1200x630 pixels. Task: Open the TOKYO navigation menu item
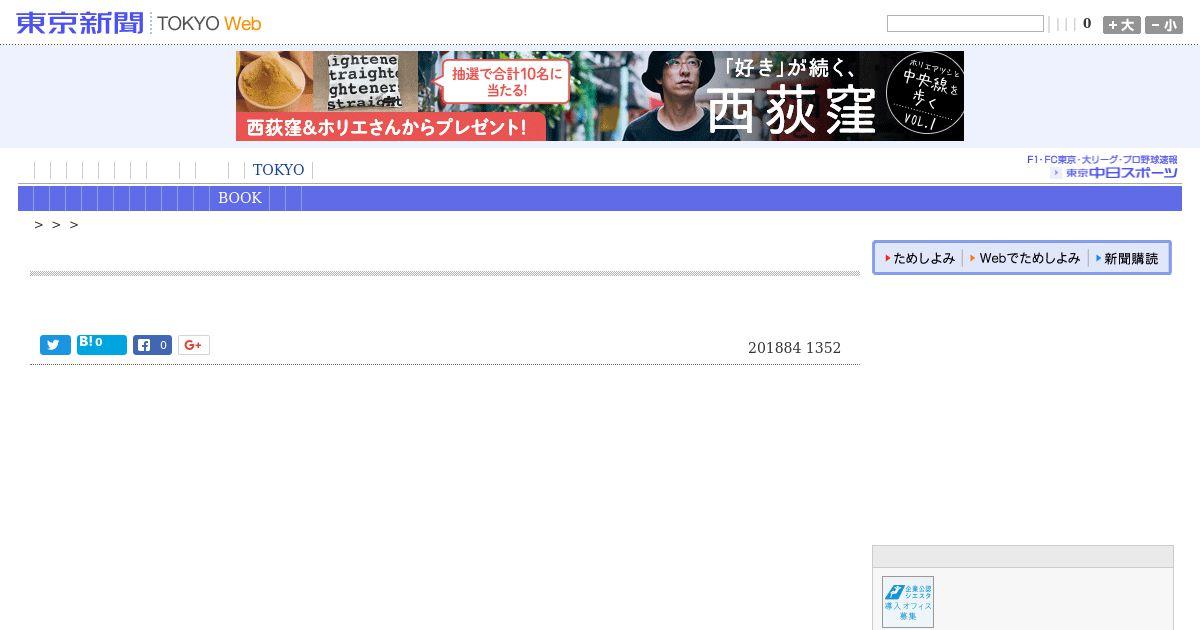[x=278, y=170]
